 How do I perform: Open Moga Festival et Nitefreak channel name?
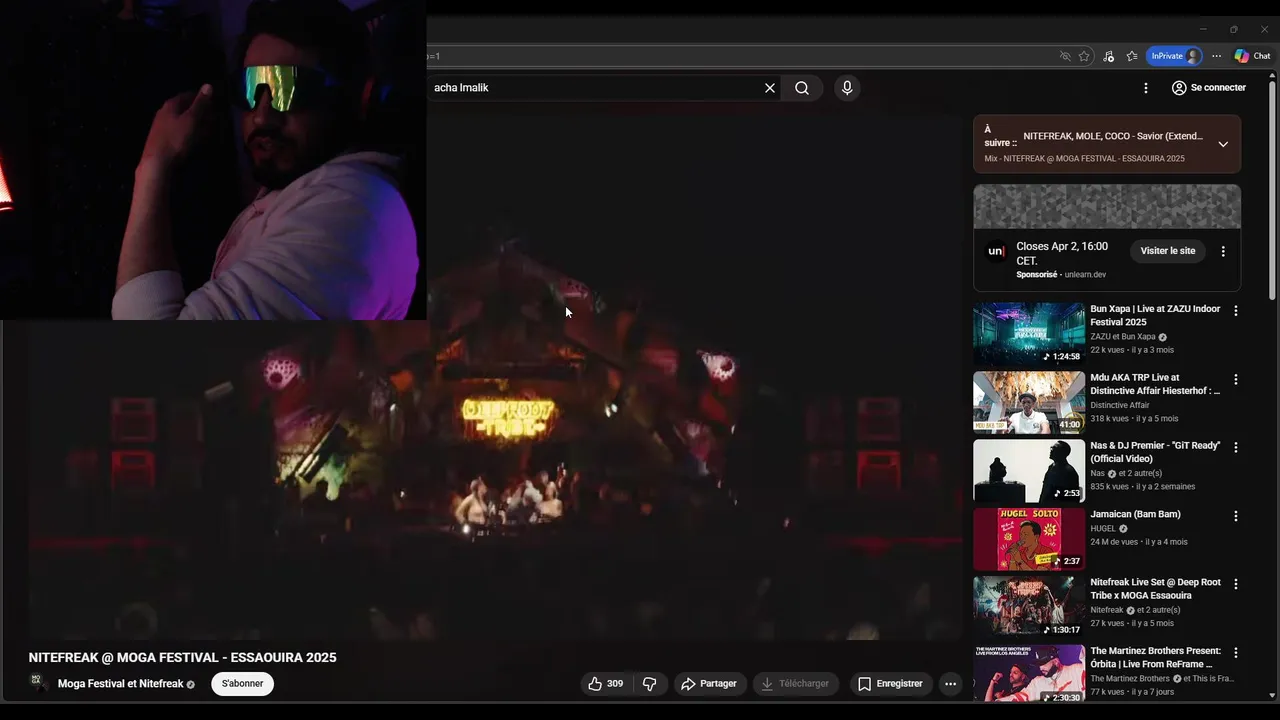coord(121,684)
